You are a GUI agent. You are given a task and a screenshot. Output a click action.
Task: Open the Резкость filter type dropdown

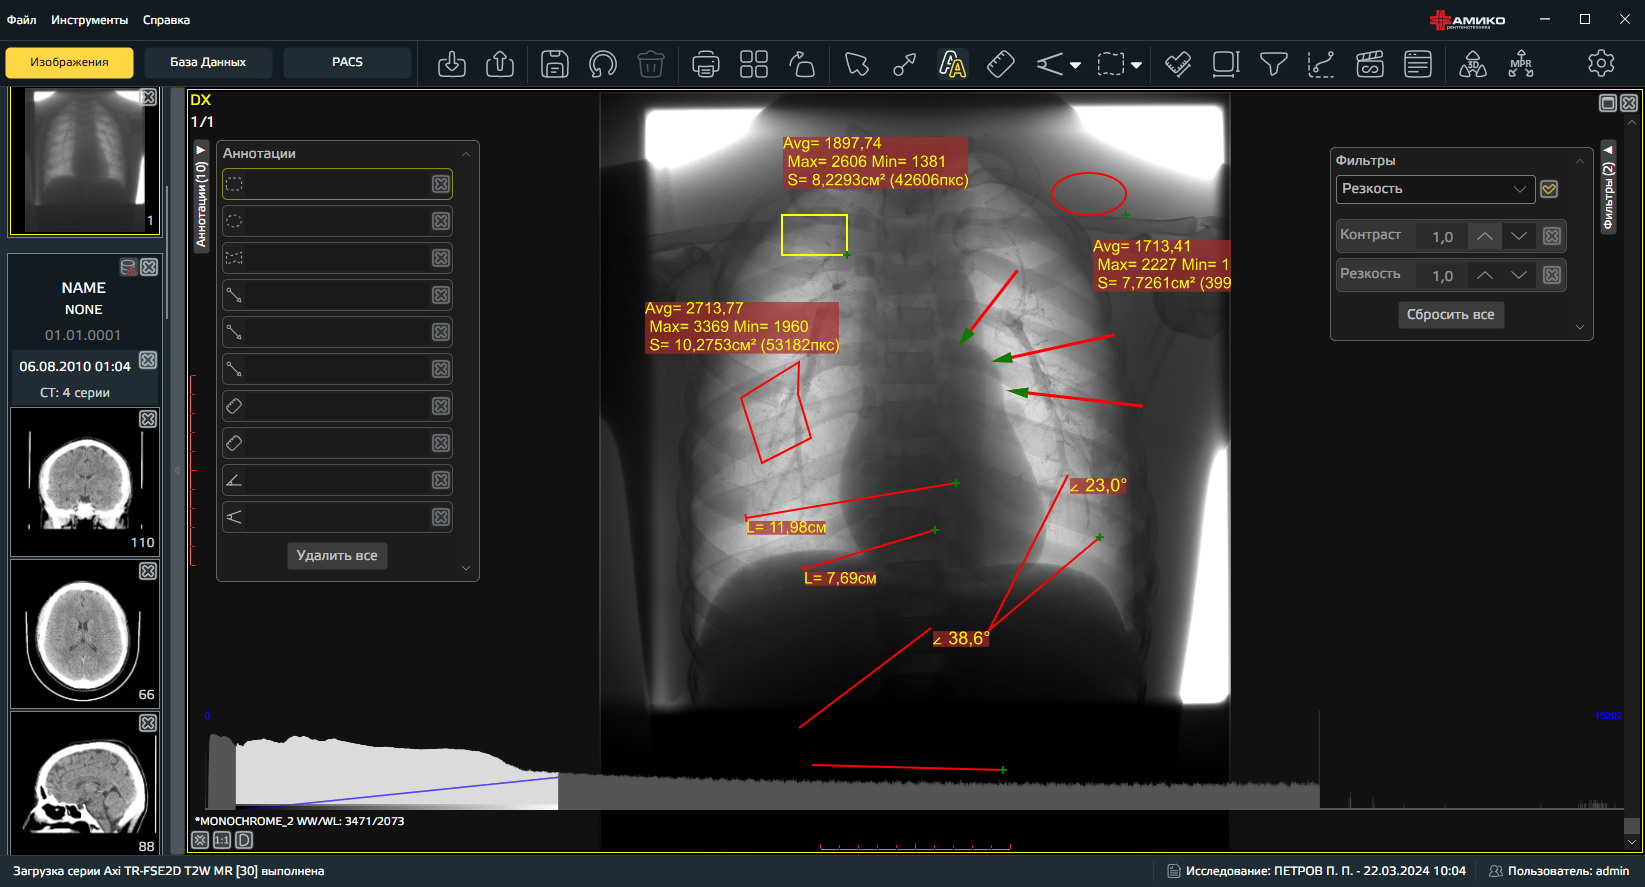pos(1435,189)
